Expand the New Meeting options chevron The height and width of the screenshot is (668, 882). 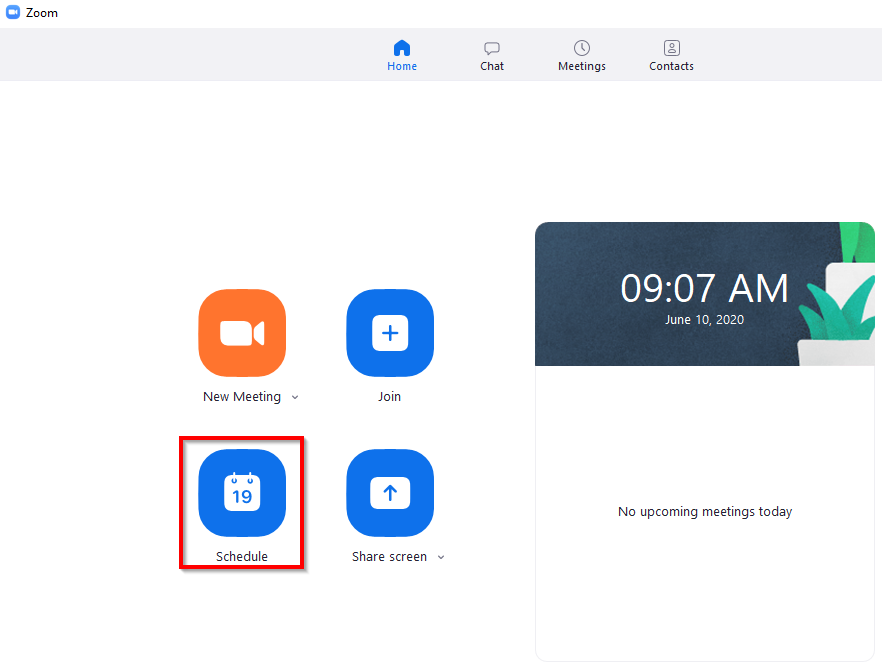295,398
